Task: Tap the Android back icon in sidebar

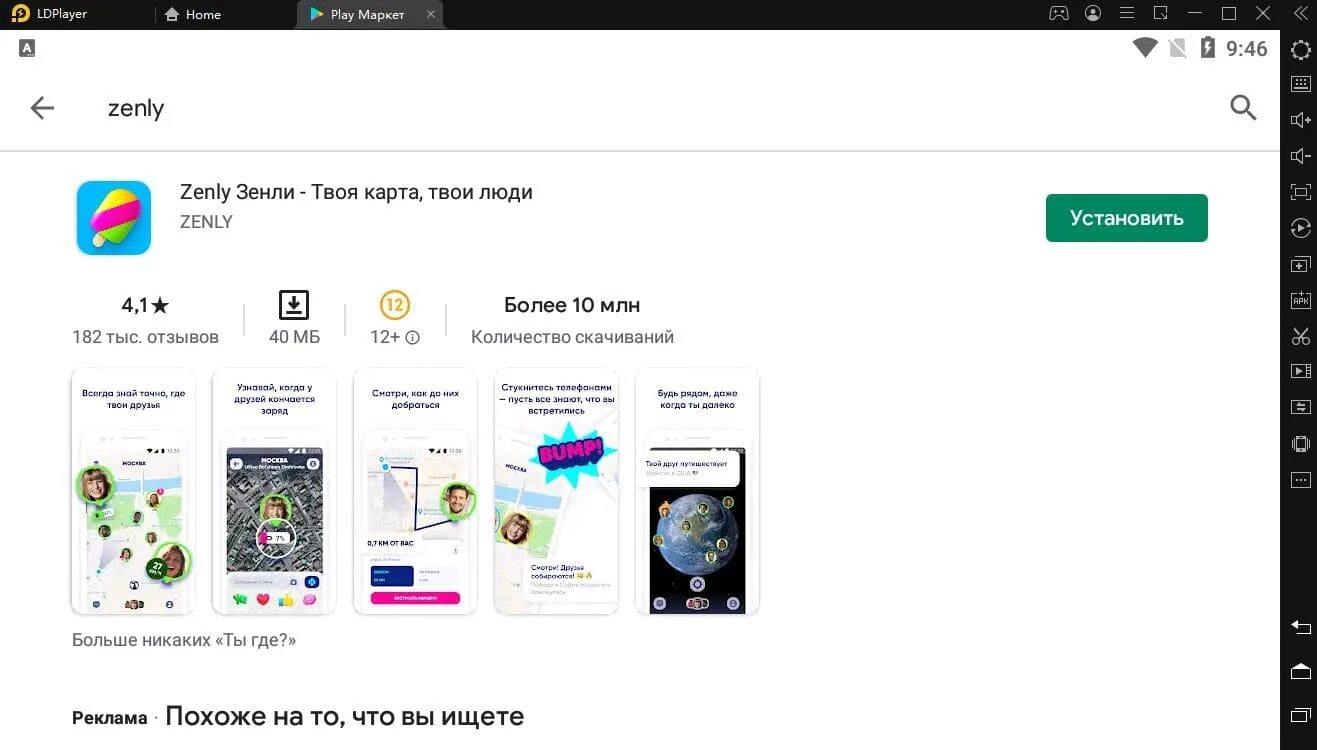Action: [1300, 627]
